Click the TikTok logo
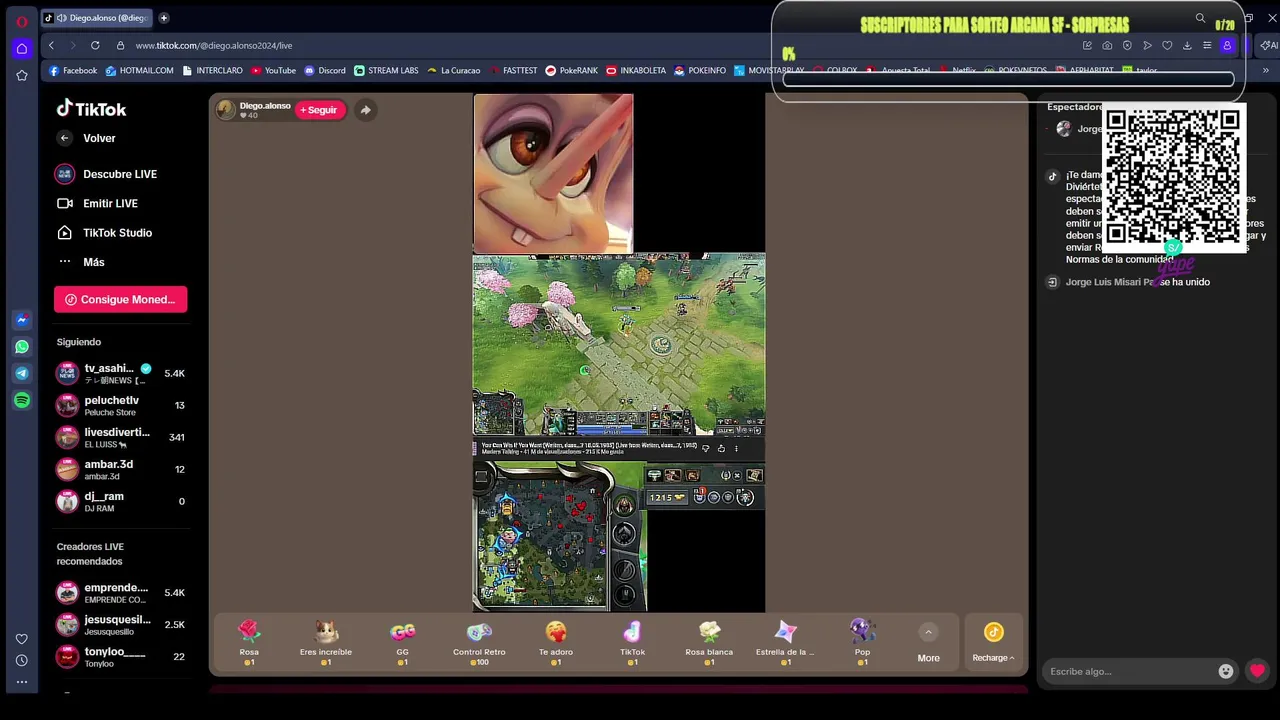1280x720 pixels. click(x=91, y=109)
